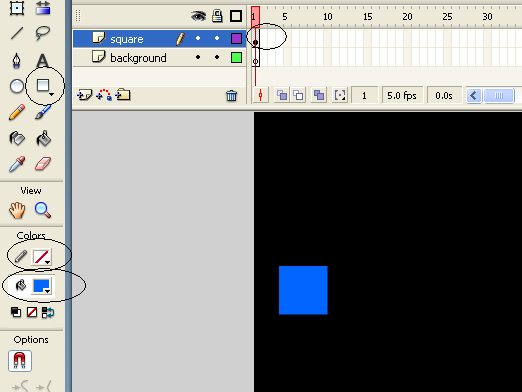Select the Line tool
This screenshot has height=392, width=522.
coord(17,33)
